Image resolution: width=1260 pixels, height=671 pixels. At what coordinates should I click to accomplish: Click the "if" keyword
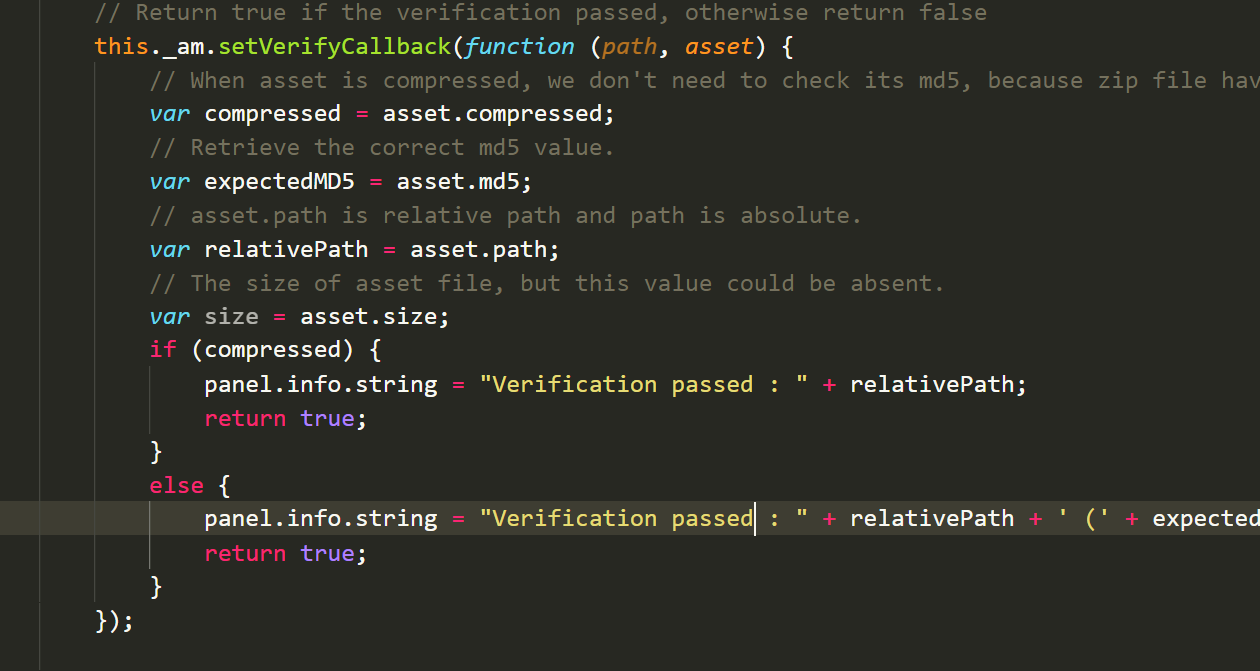pos(162,350)
